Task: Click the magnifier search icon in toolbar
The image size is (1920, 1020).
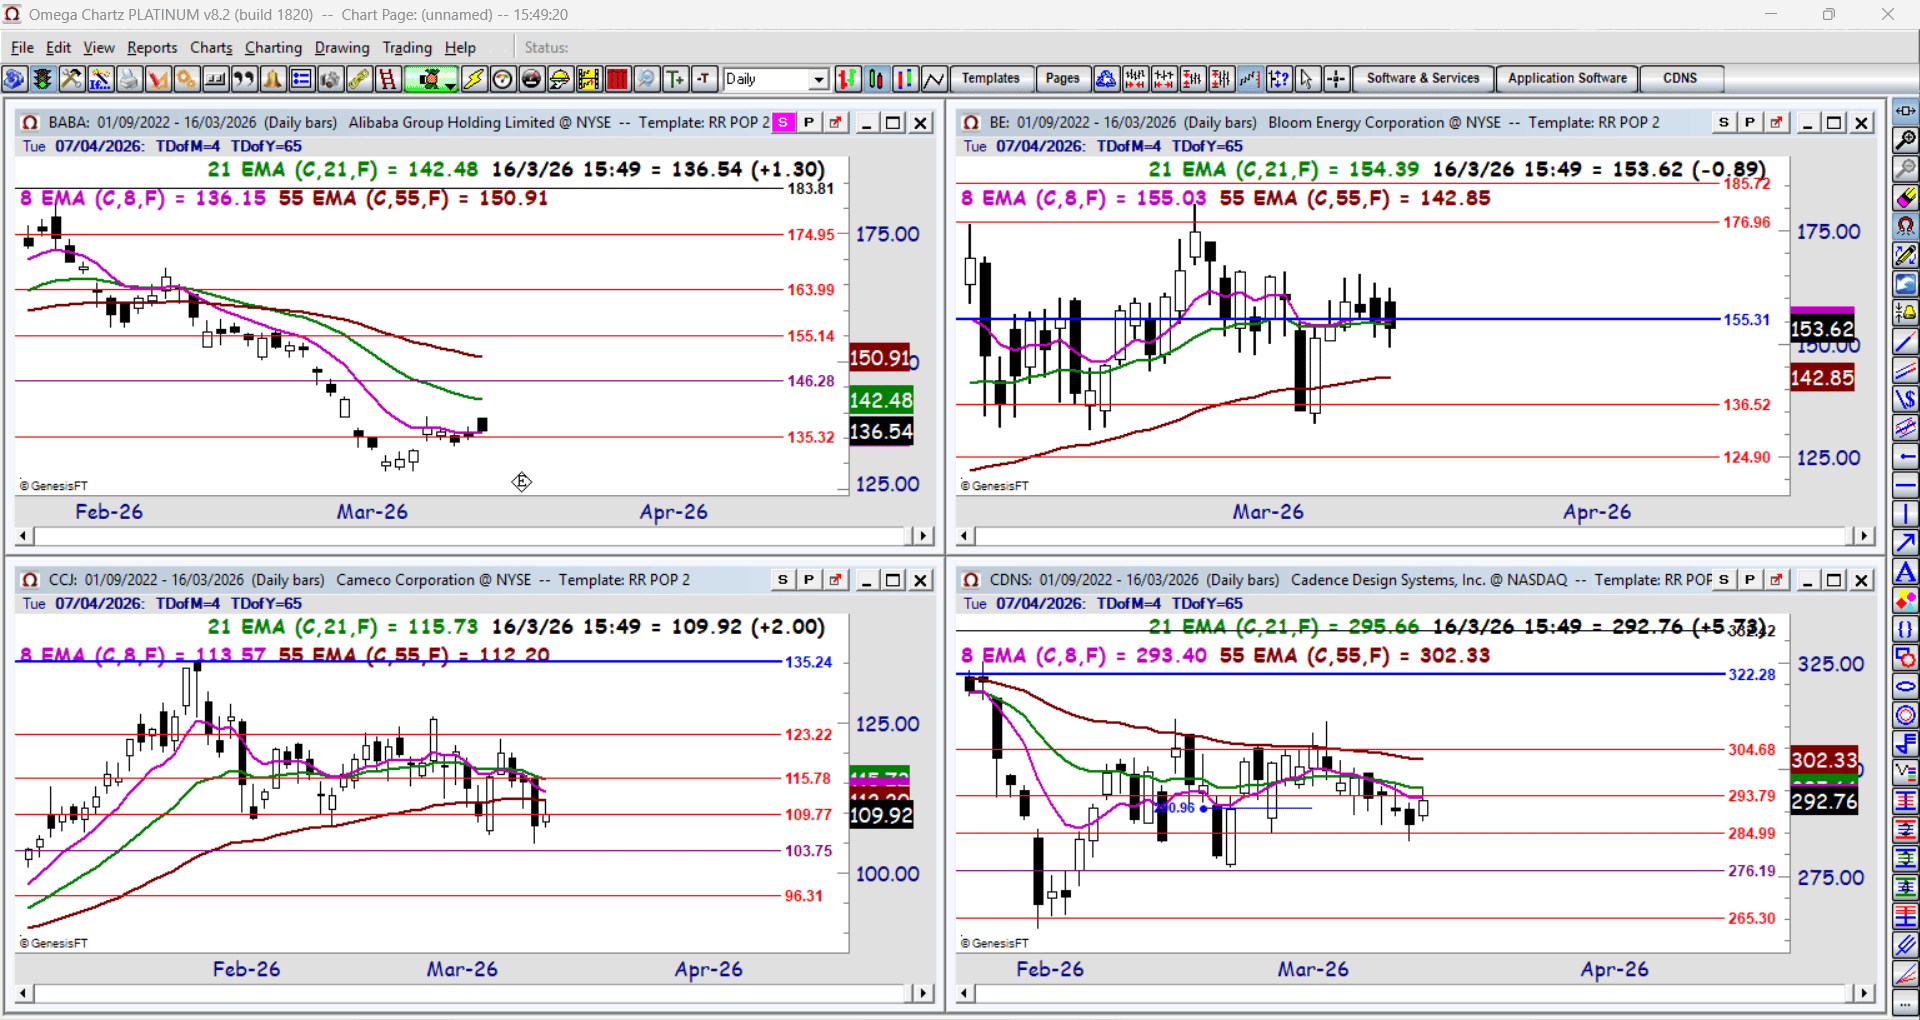Action: click(647, 79)
